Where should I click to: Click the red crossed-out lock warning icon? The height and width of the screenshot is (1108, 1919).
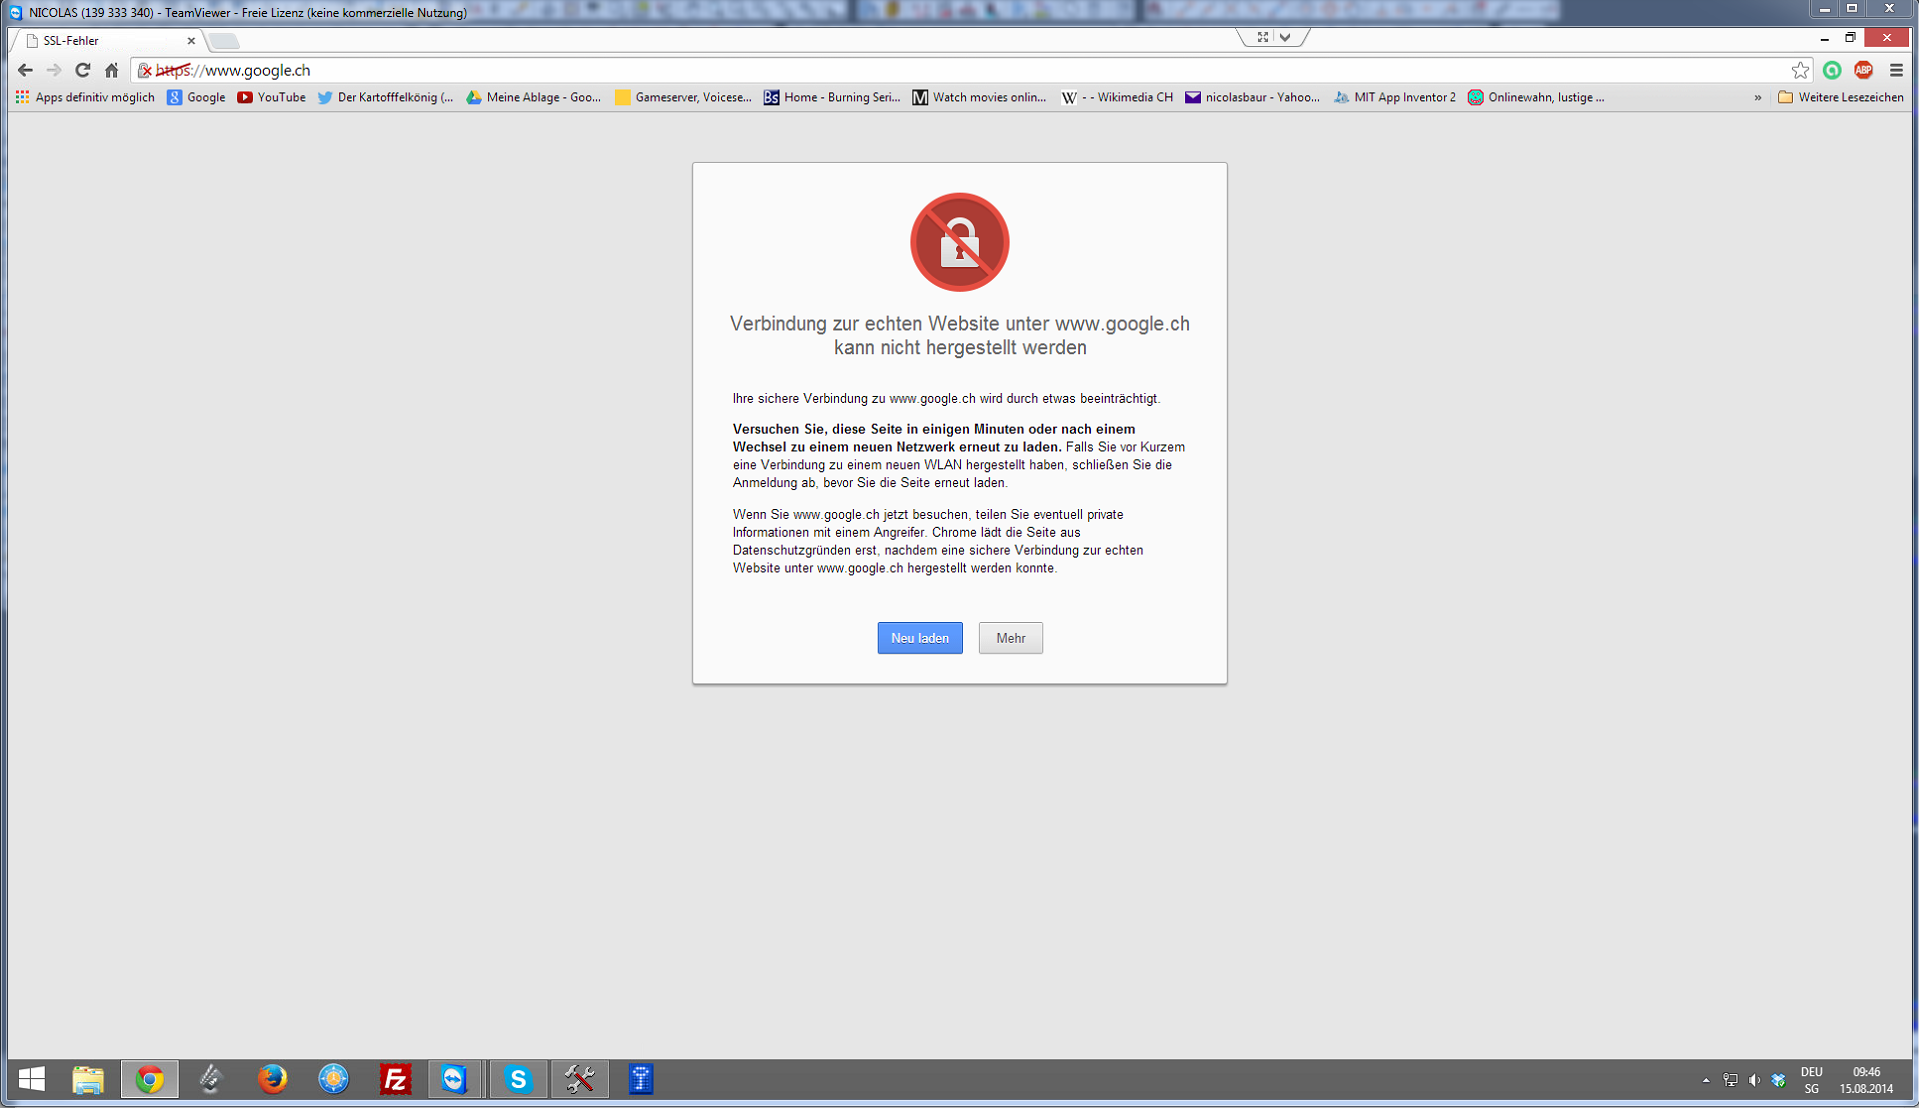click(959, 242)
